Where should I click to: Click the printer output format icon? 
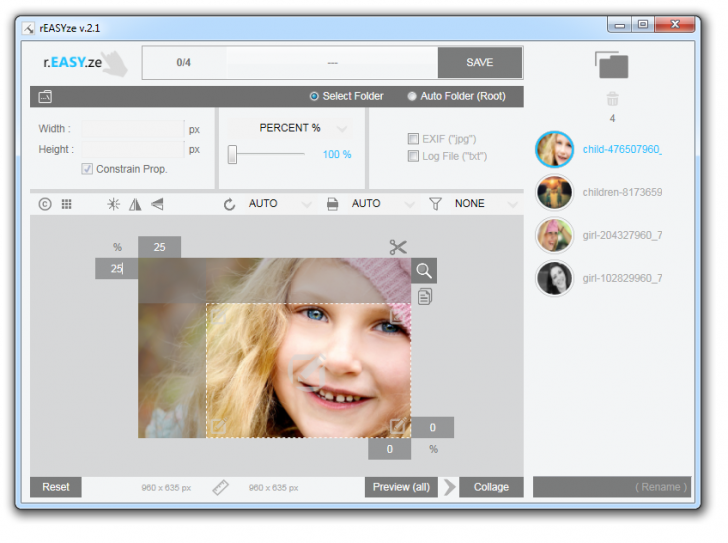pyautogui.click(x=332, y=204)
